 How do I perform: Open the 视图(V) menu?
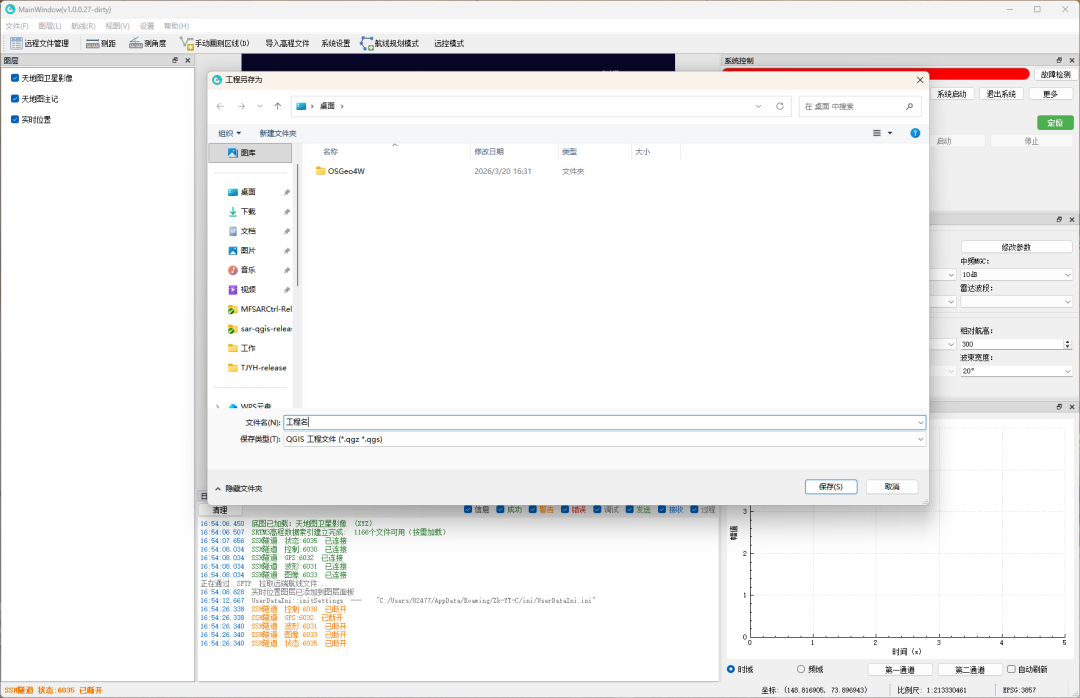coord(117,26)
